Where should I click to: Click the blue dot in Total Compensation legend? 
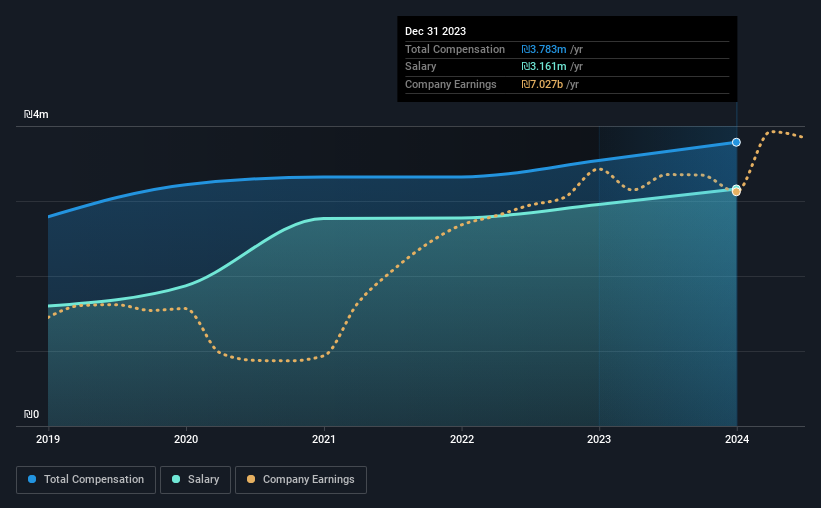[32, 479]
